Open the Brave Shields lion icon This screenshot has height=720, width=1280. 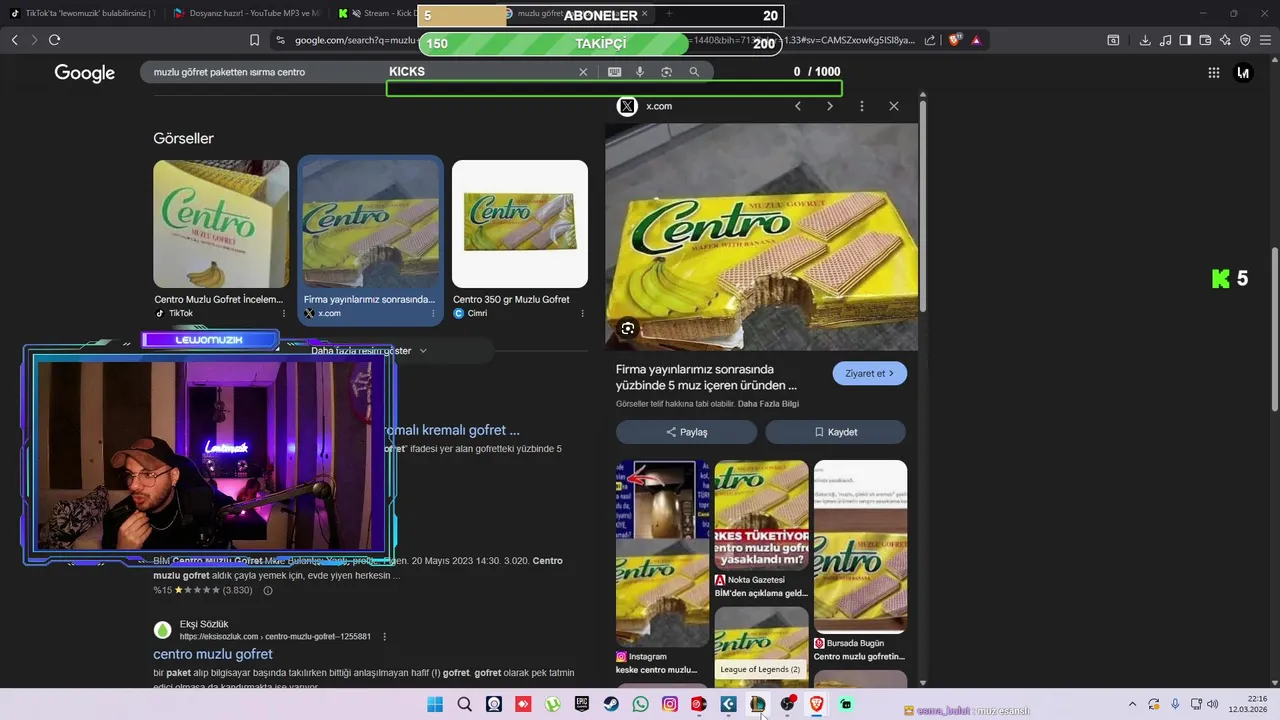click(954, 40)
